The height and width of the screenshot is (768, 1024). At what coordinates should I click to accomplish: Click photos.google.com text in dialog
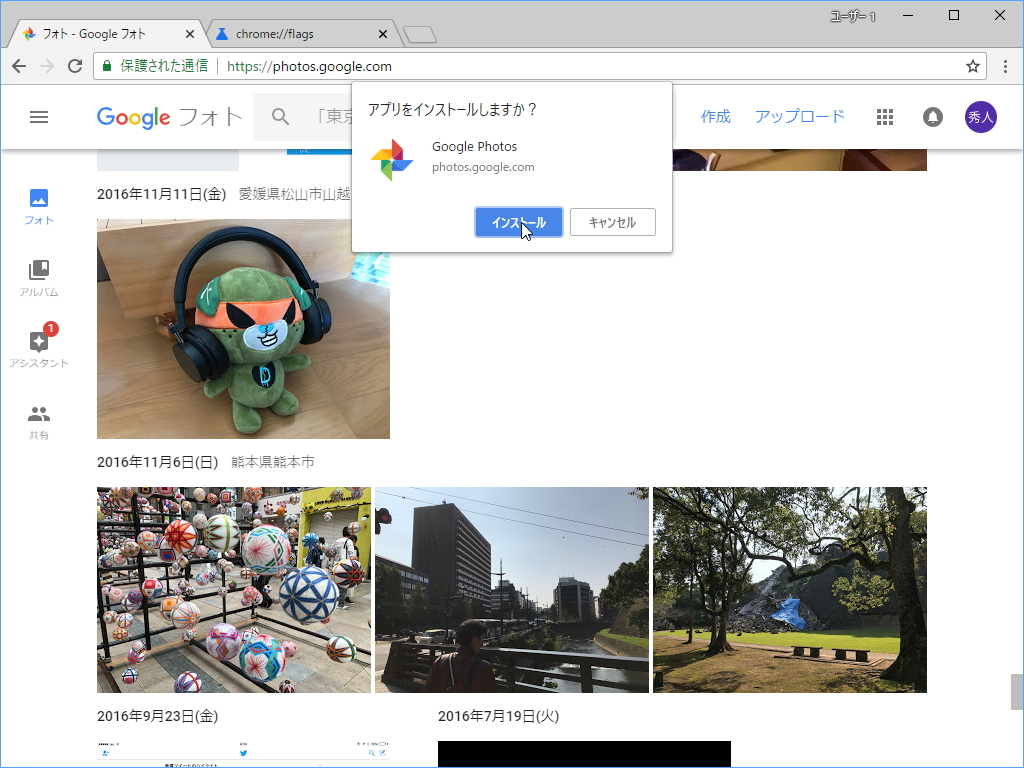483,167
